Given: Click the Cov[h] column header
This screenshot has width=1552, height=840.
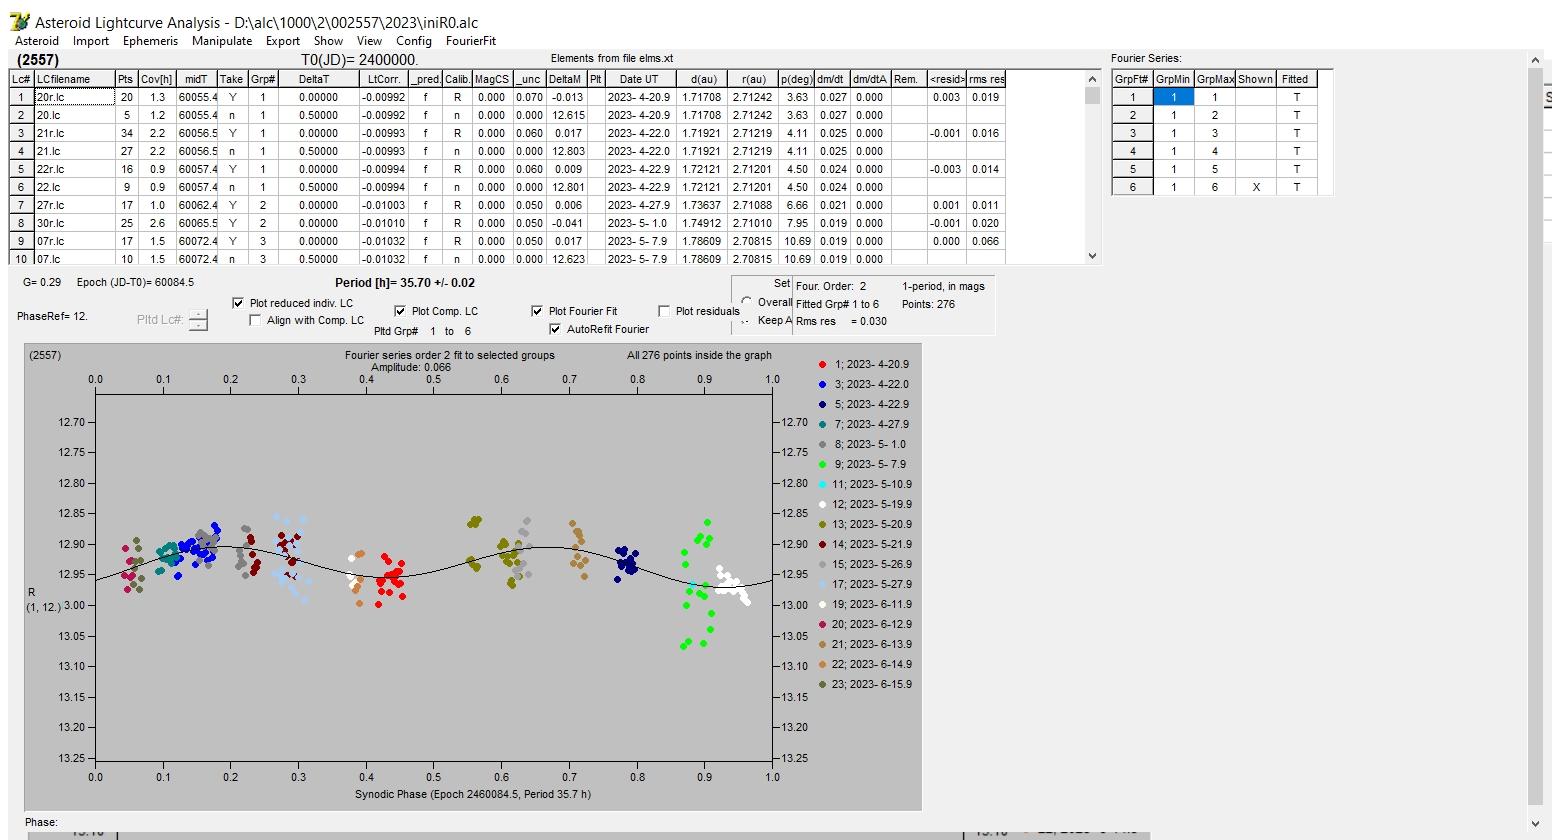Looking at the screenshot, I should pyautogui.click(x=157, y=79).
